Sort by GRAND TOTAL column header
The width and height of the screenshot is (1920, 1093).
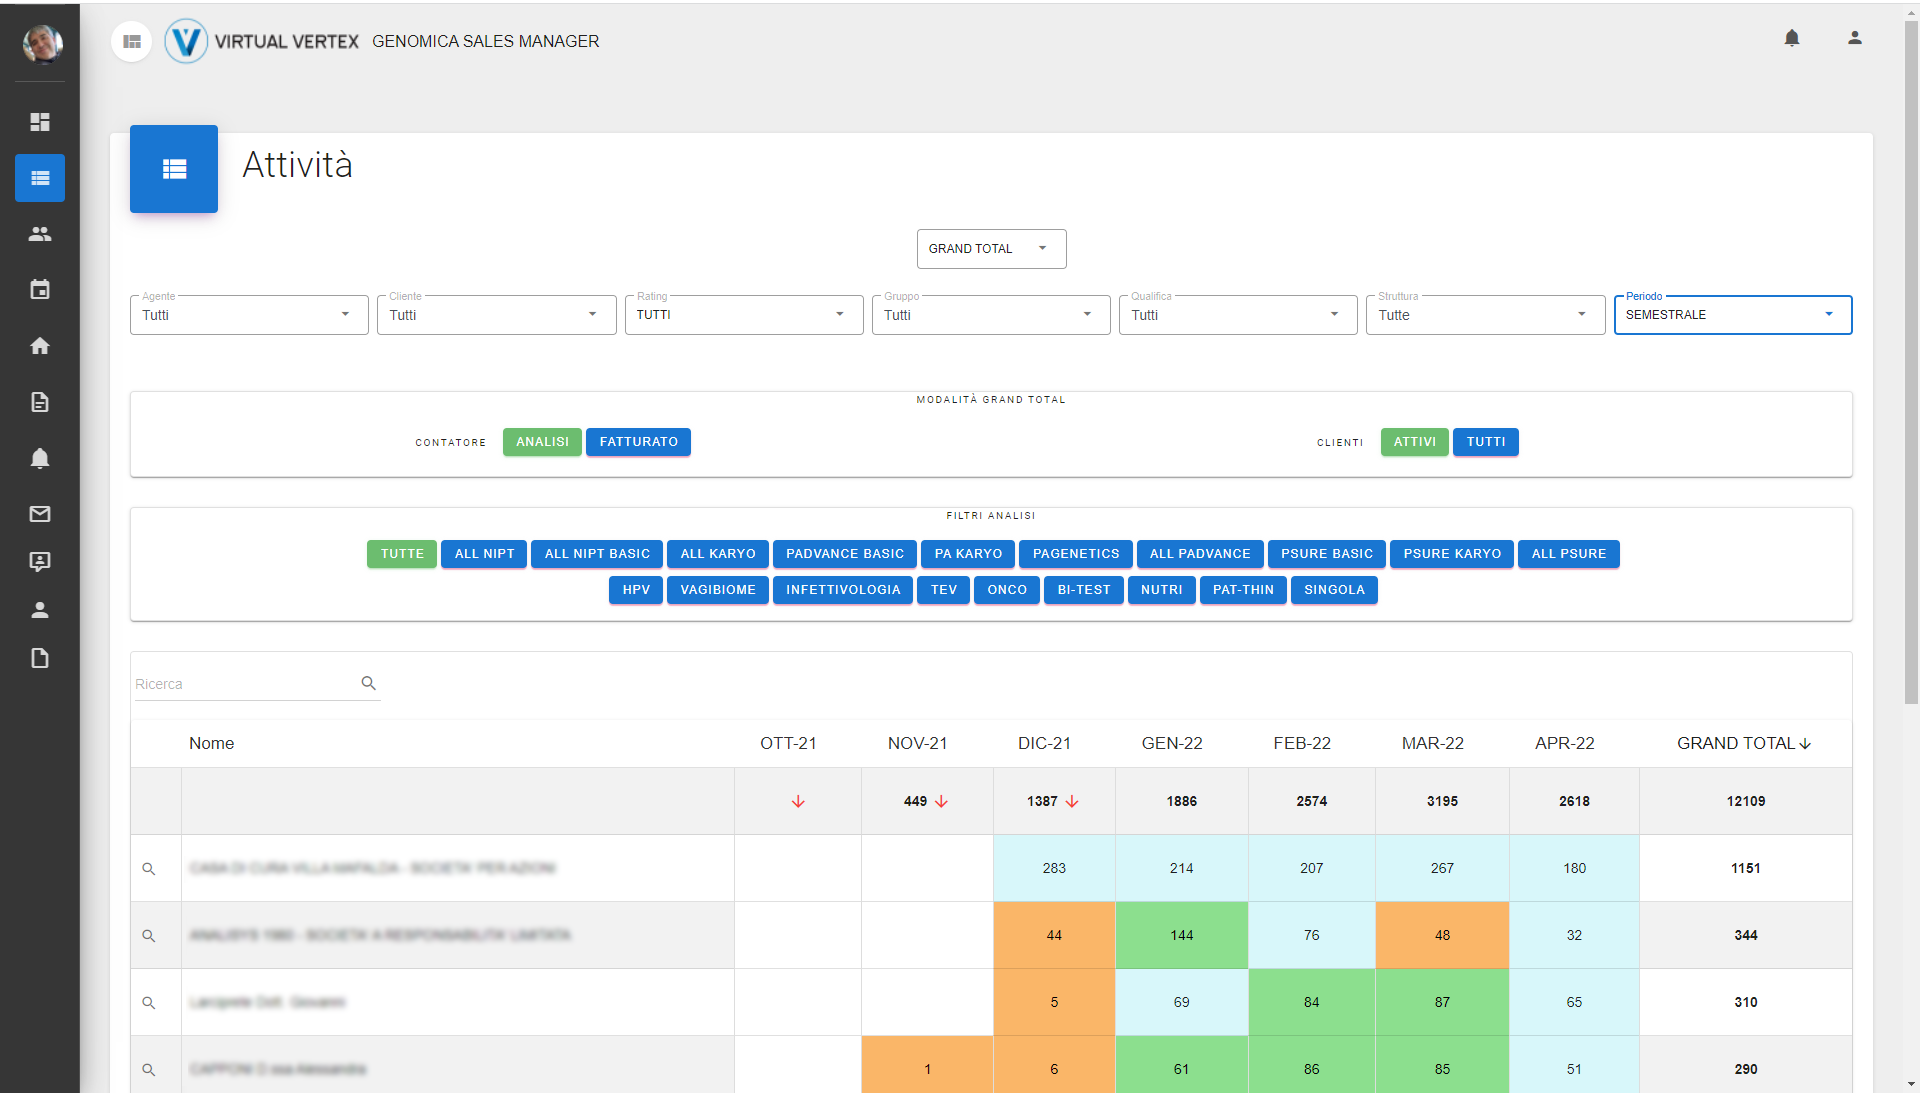pyautogui.click(x=1744, y=743)
